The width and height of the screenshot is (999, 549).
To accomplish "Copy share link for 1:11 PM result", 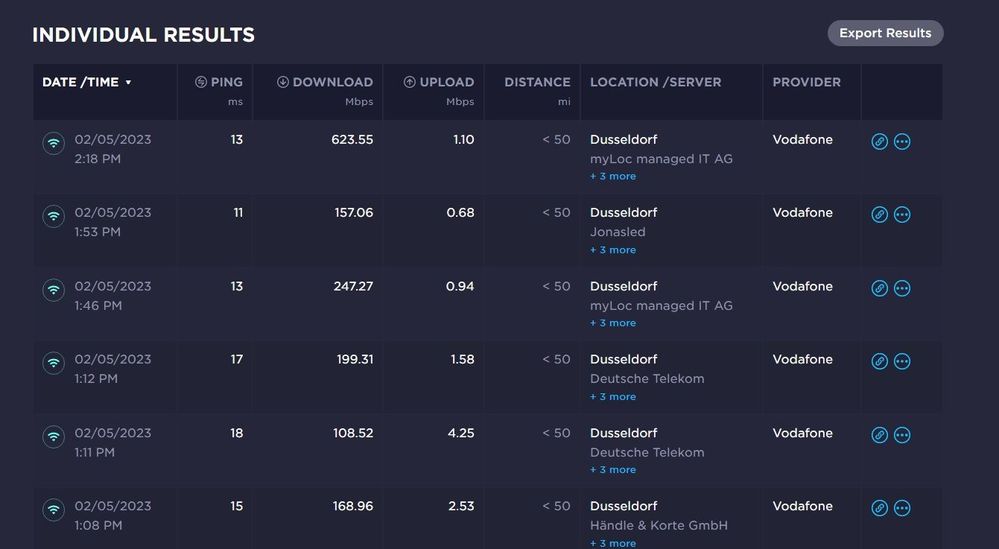I will point(879,435).
